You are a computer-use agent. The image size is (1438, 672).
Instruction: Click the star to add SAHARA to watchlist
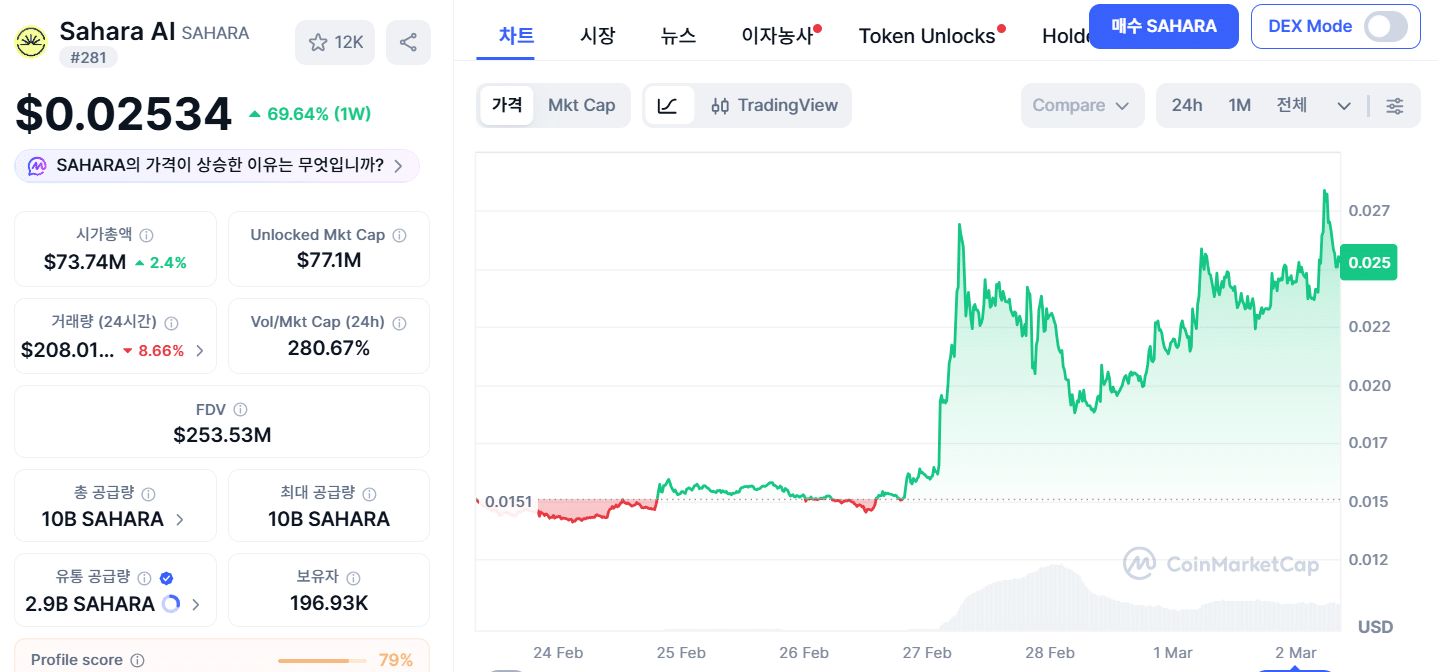coord(318,42)
